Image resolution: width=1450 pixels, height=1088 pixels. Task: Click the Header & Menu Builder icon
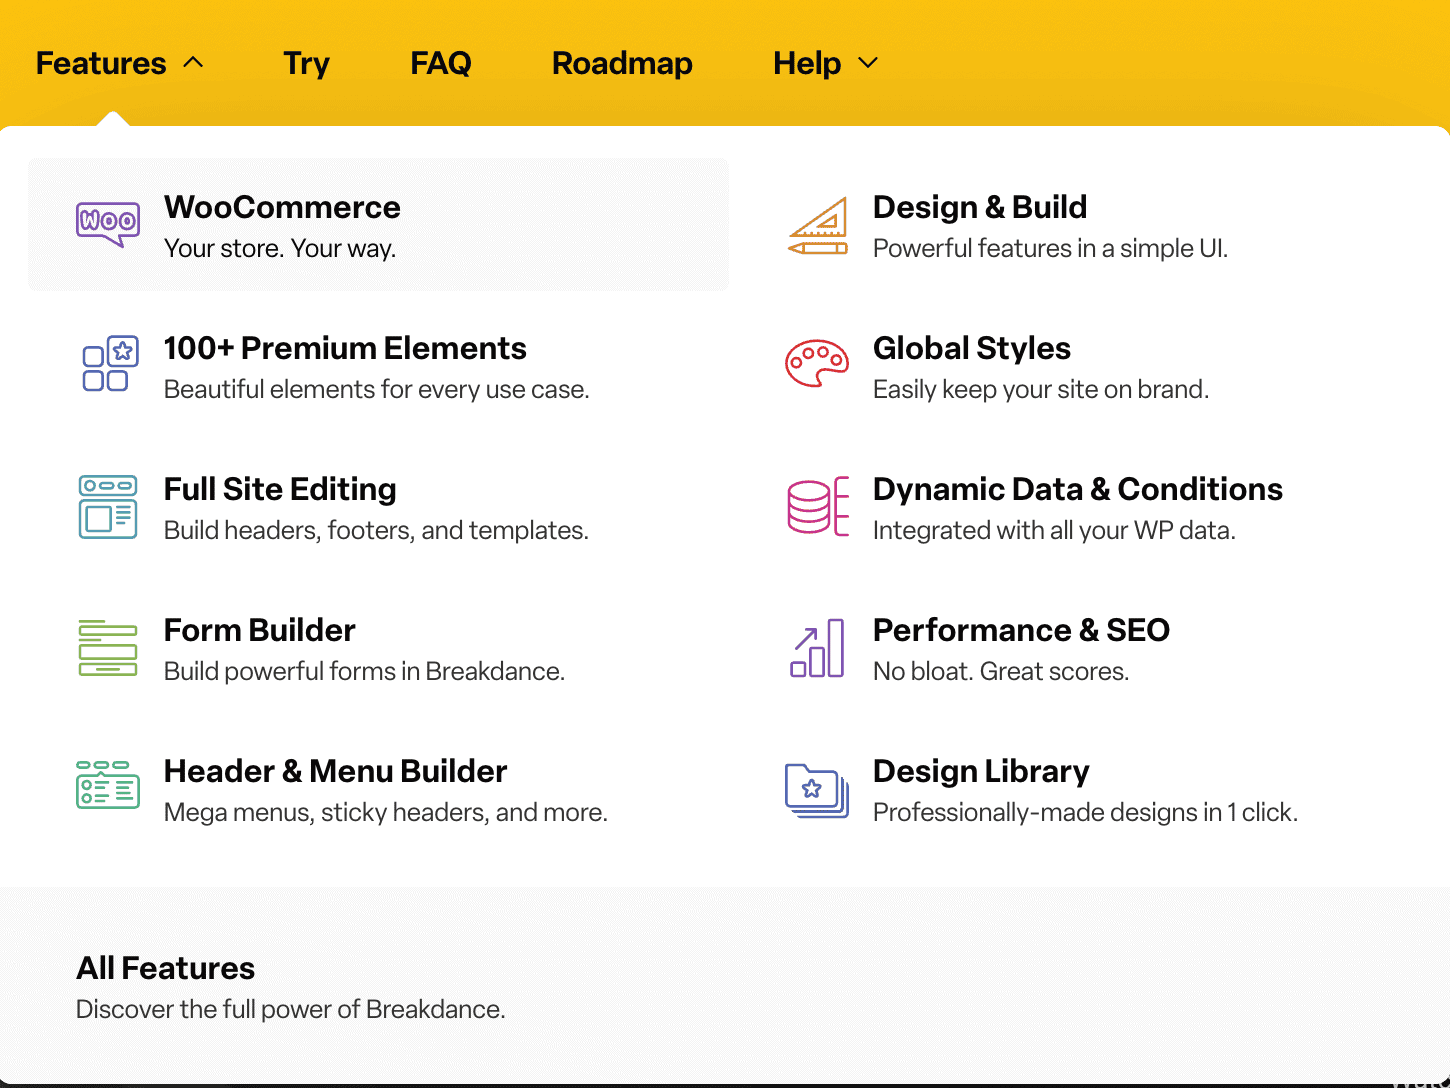[108, 785]
